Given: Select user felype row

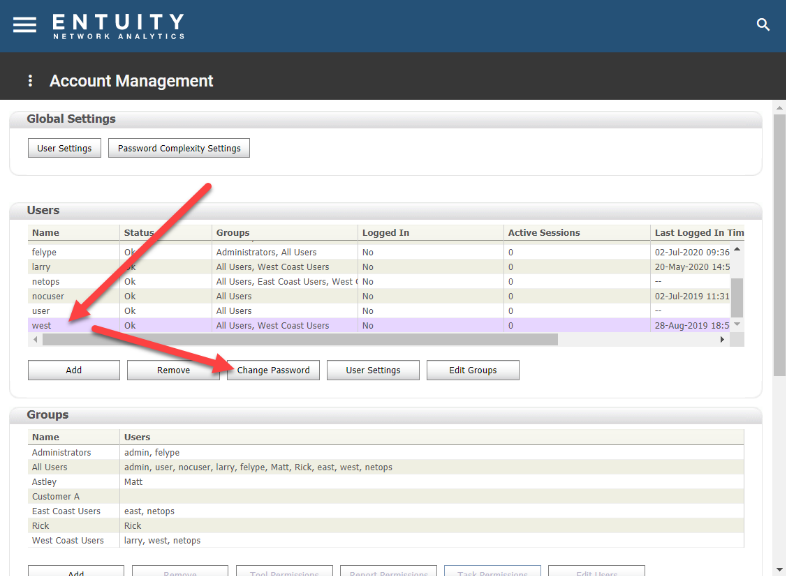Looking at the screenshot, I should [x=379, y=252].
